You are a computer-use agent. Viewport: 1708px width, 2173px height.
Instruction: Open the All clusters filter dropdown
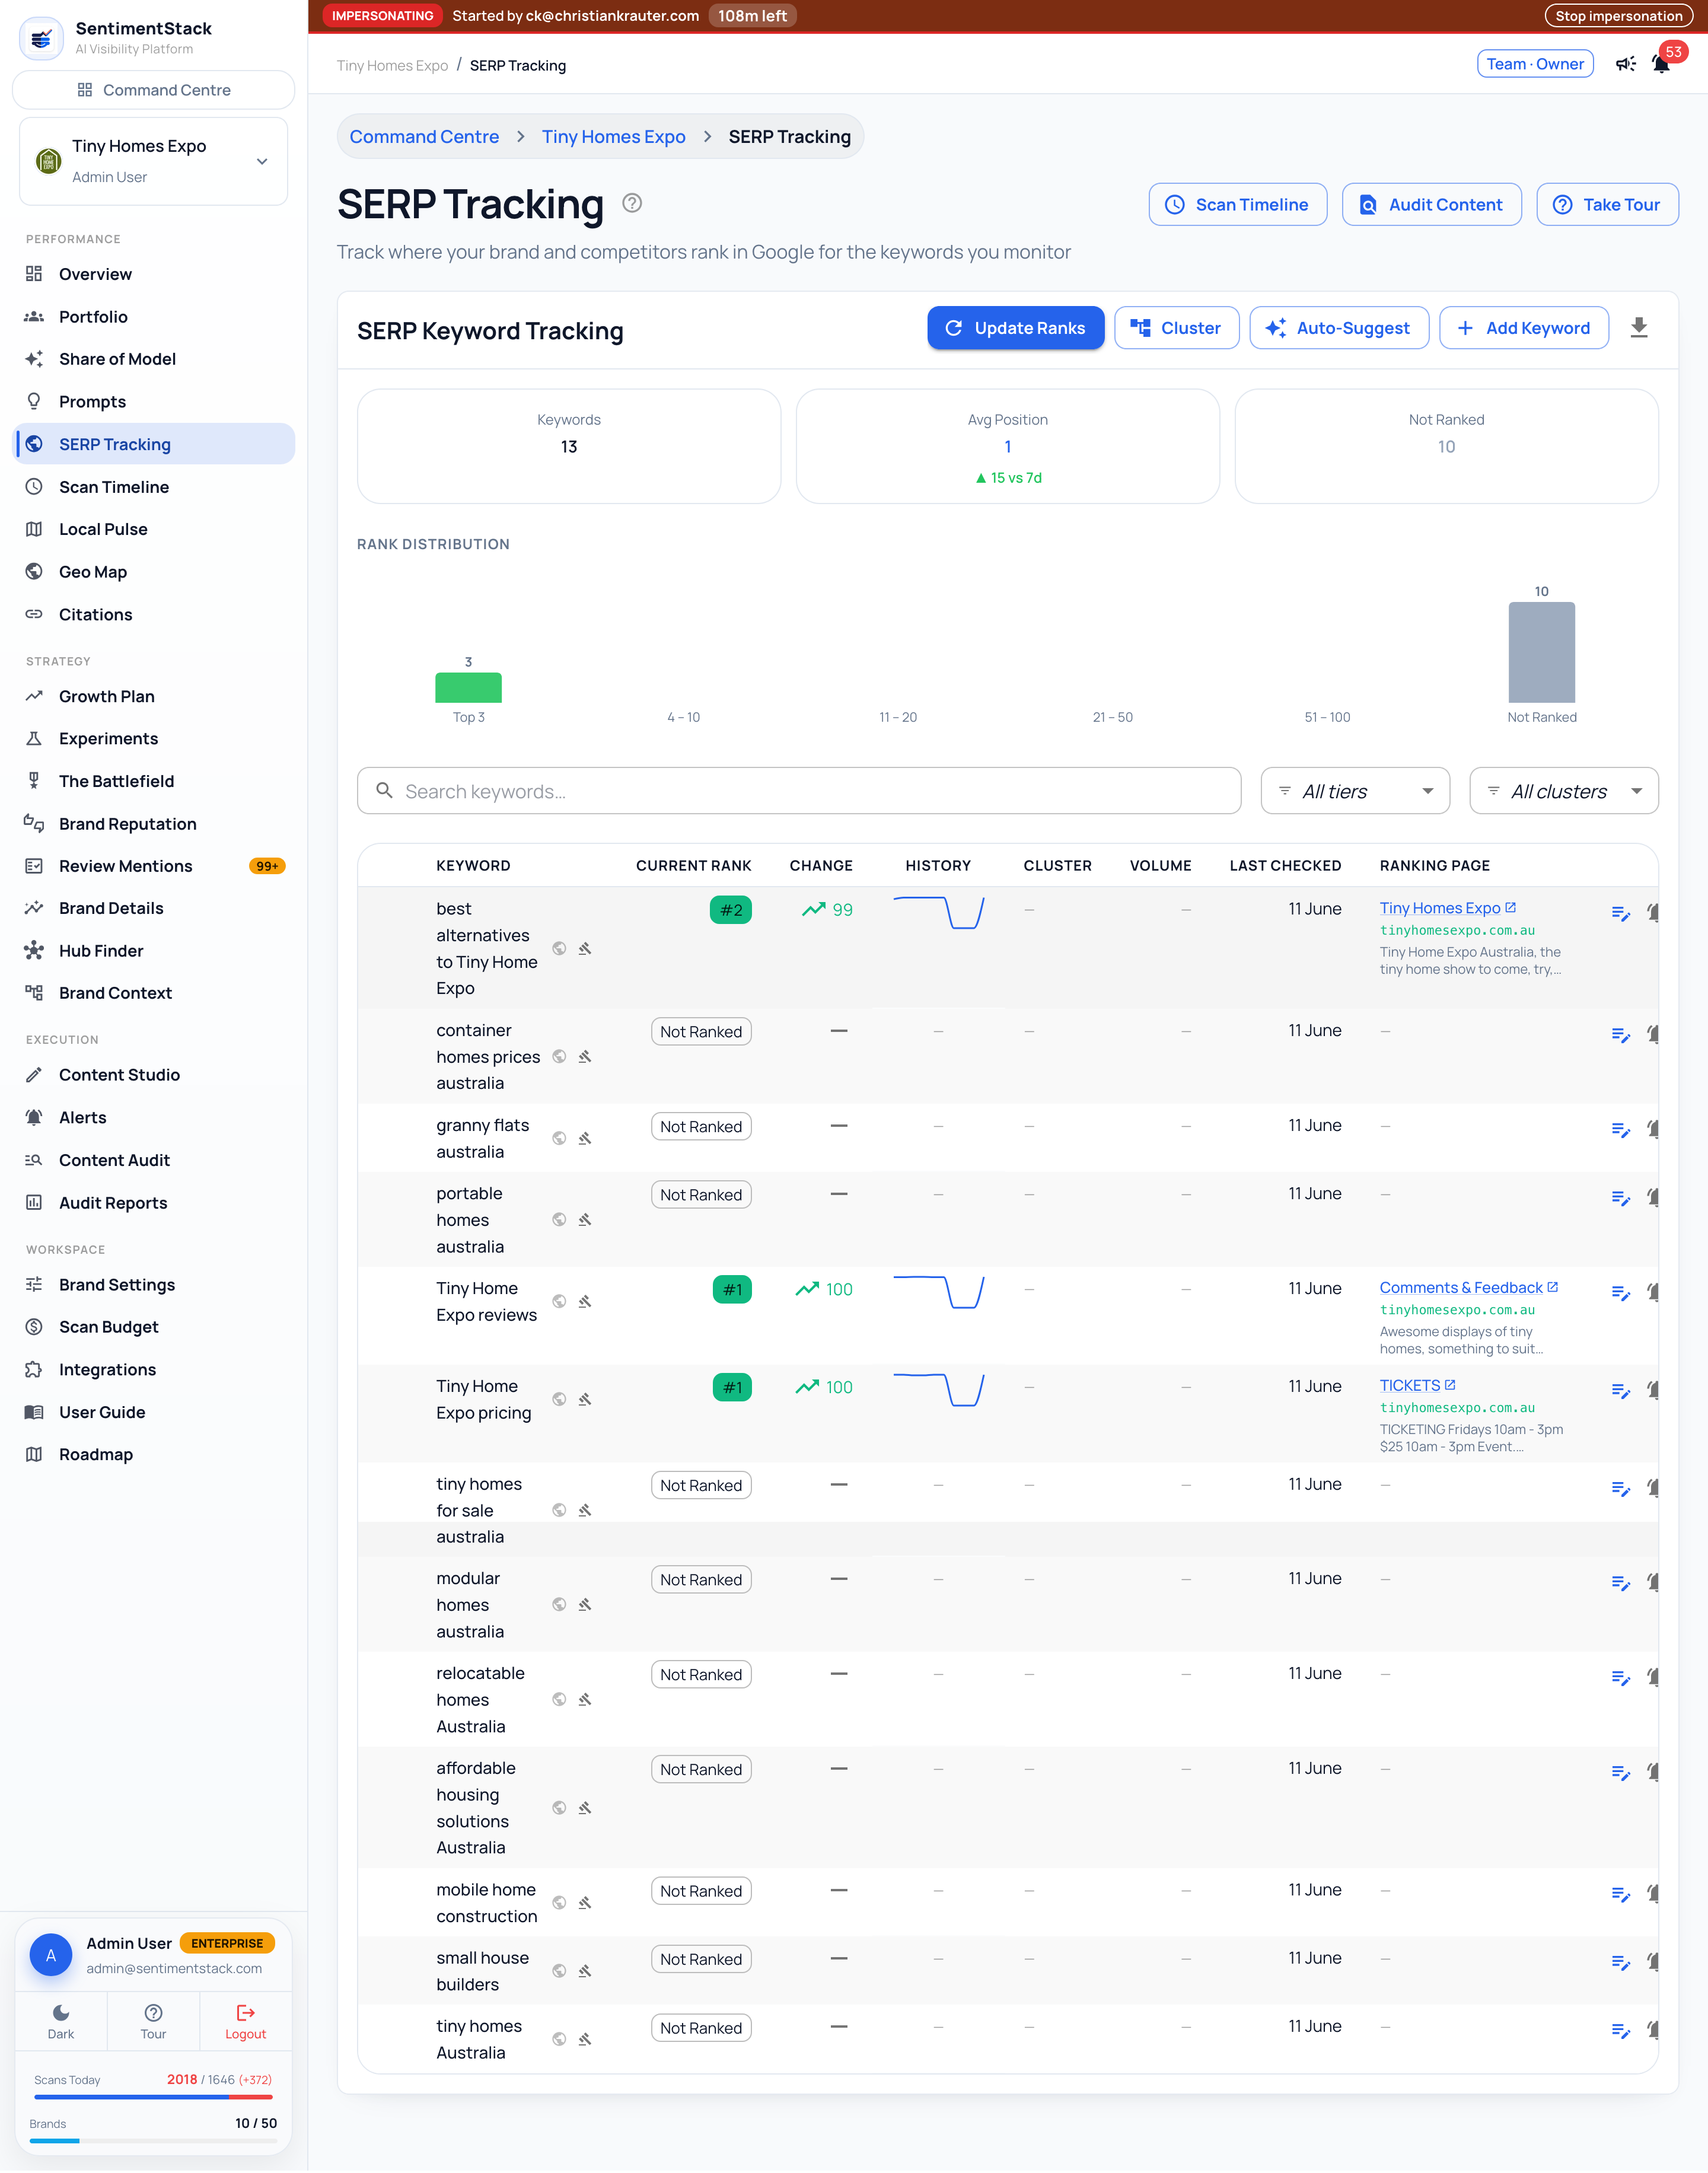(x=1563, y=791)
